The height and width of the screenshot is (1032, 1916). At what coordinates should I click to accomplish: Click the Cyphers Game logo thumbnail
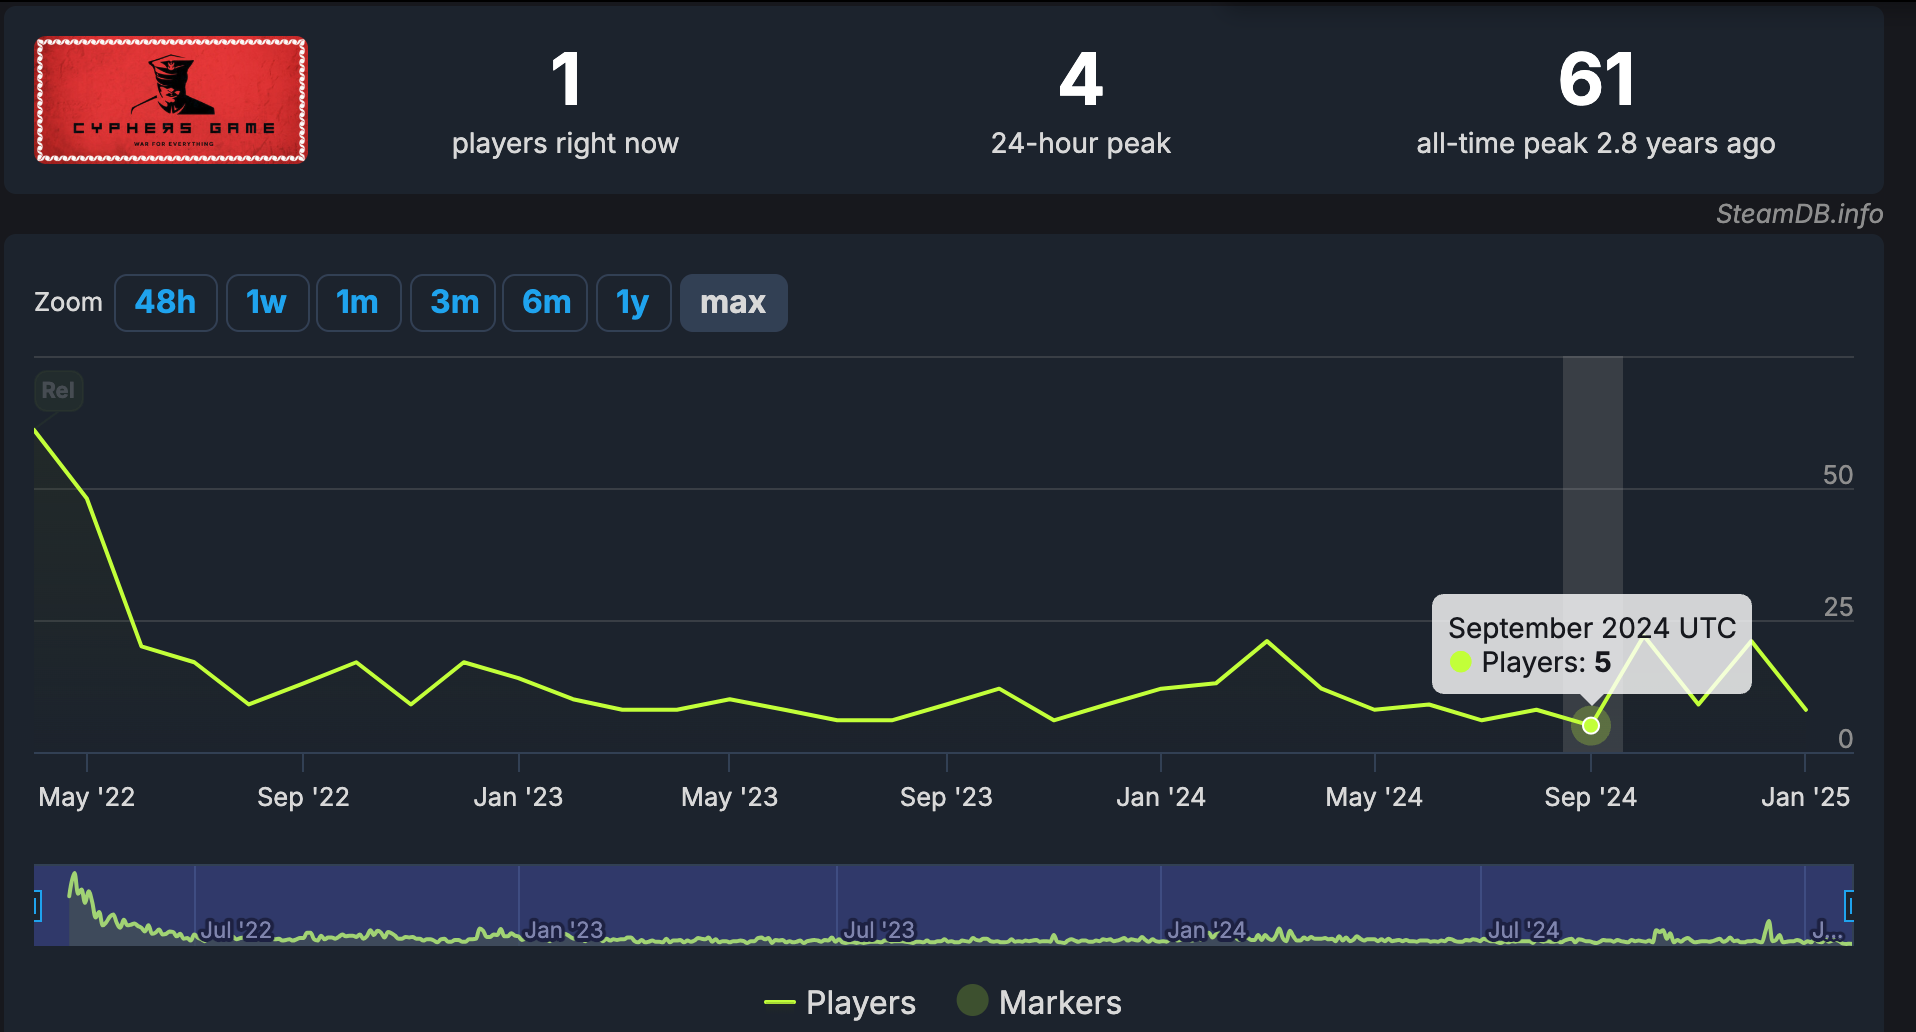[171, 100]
